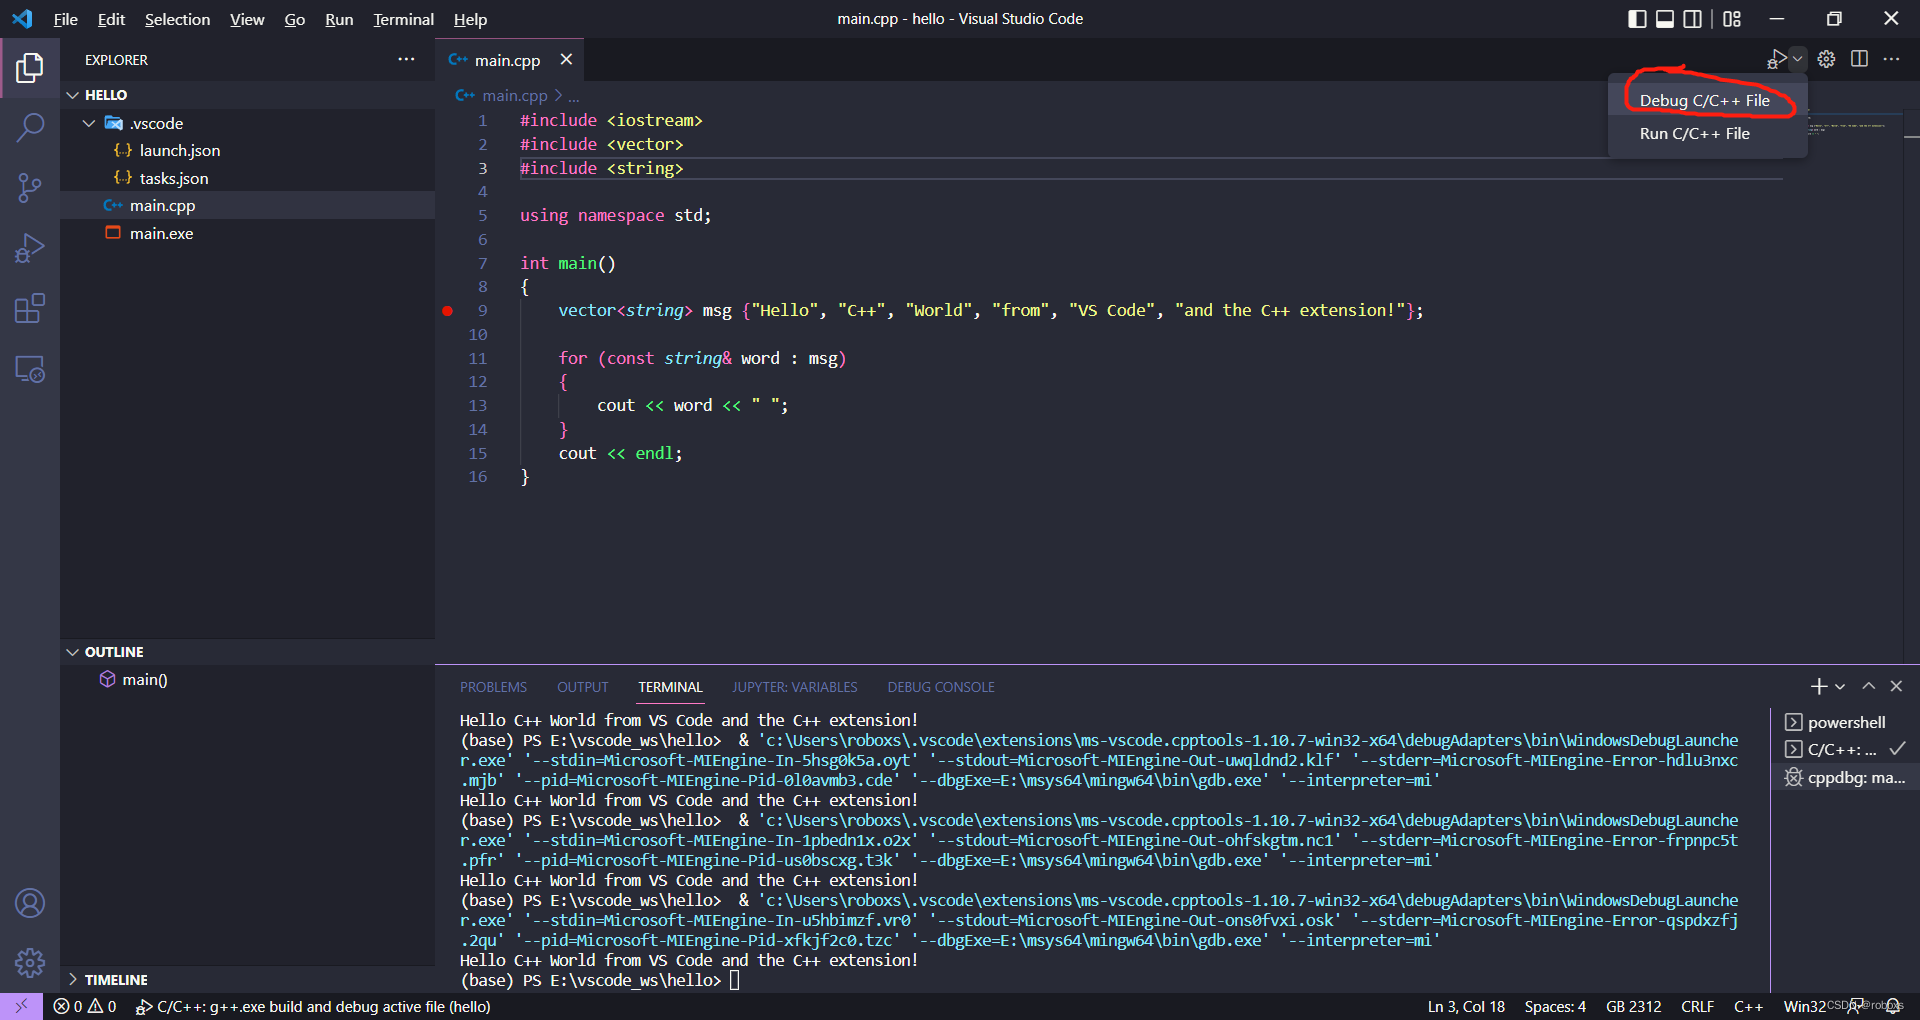Split the main.cpp editor
This screenshot has height=1020, width=1920.
point(1860,59)
